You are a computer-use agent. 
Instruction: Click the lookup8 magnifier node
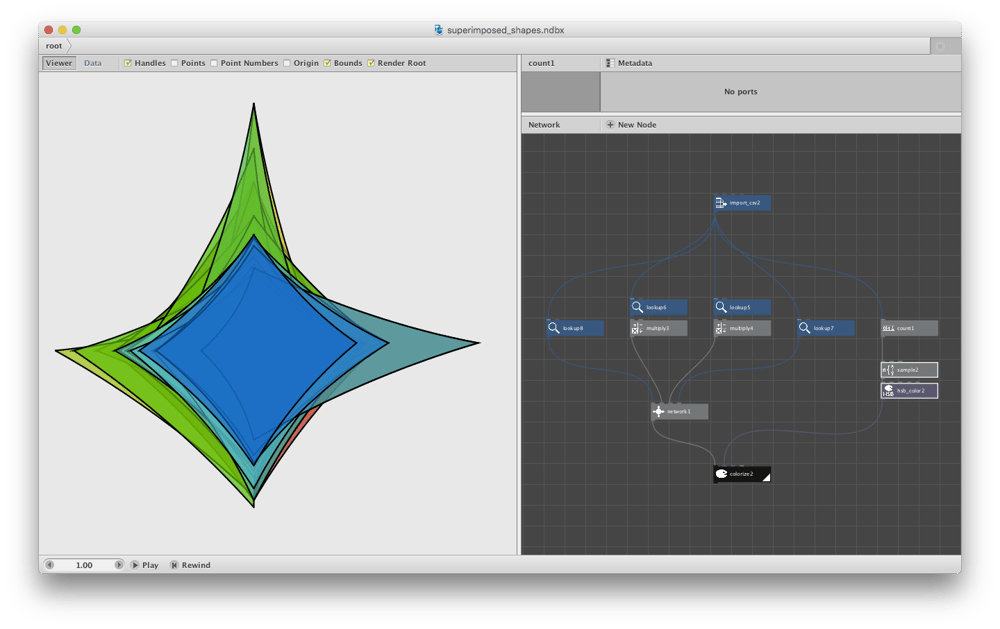coord(575,328)
